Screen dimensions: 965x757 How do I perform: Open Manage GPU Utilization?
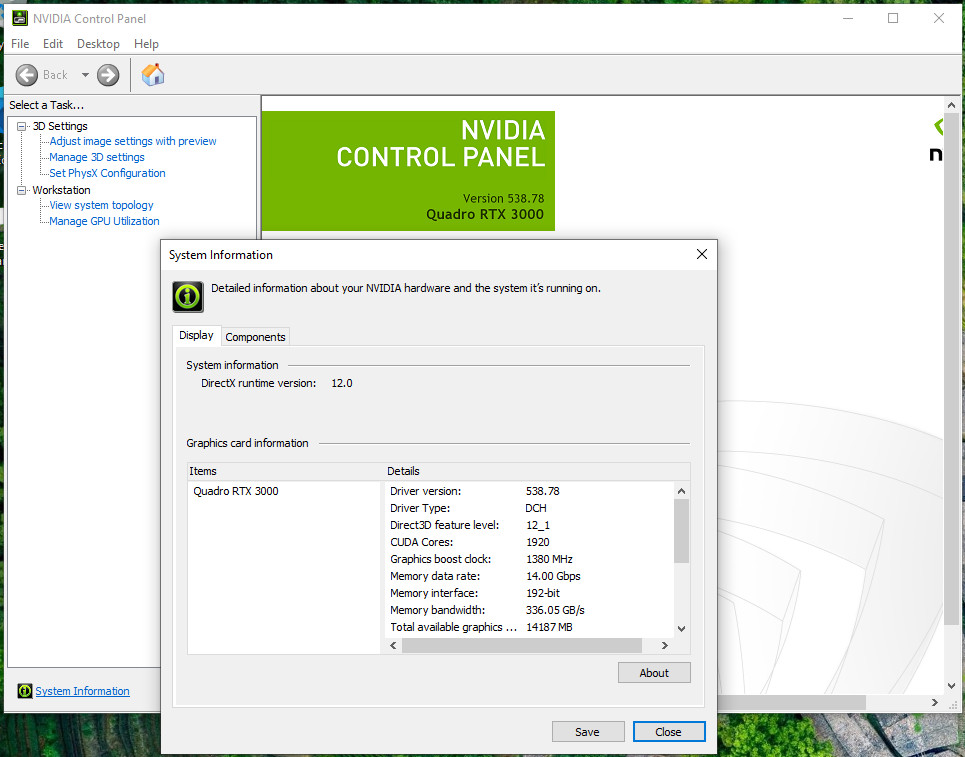104,221
